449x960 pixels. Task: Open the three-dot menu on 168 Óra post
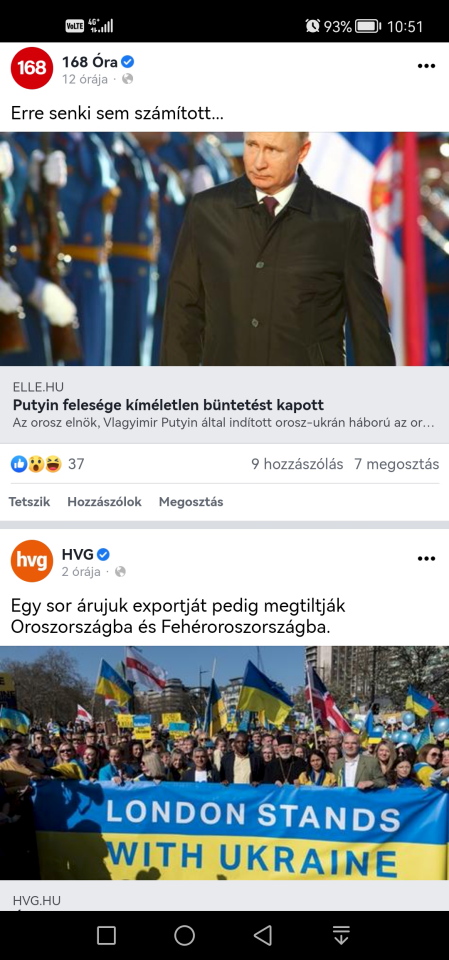point(426,66)
